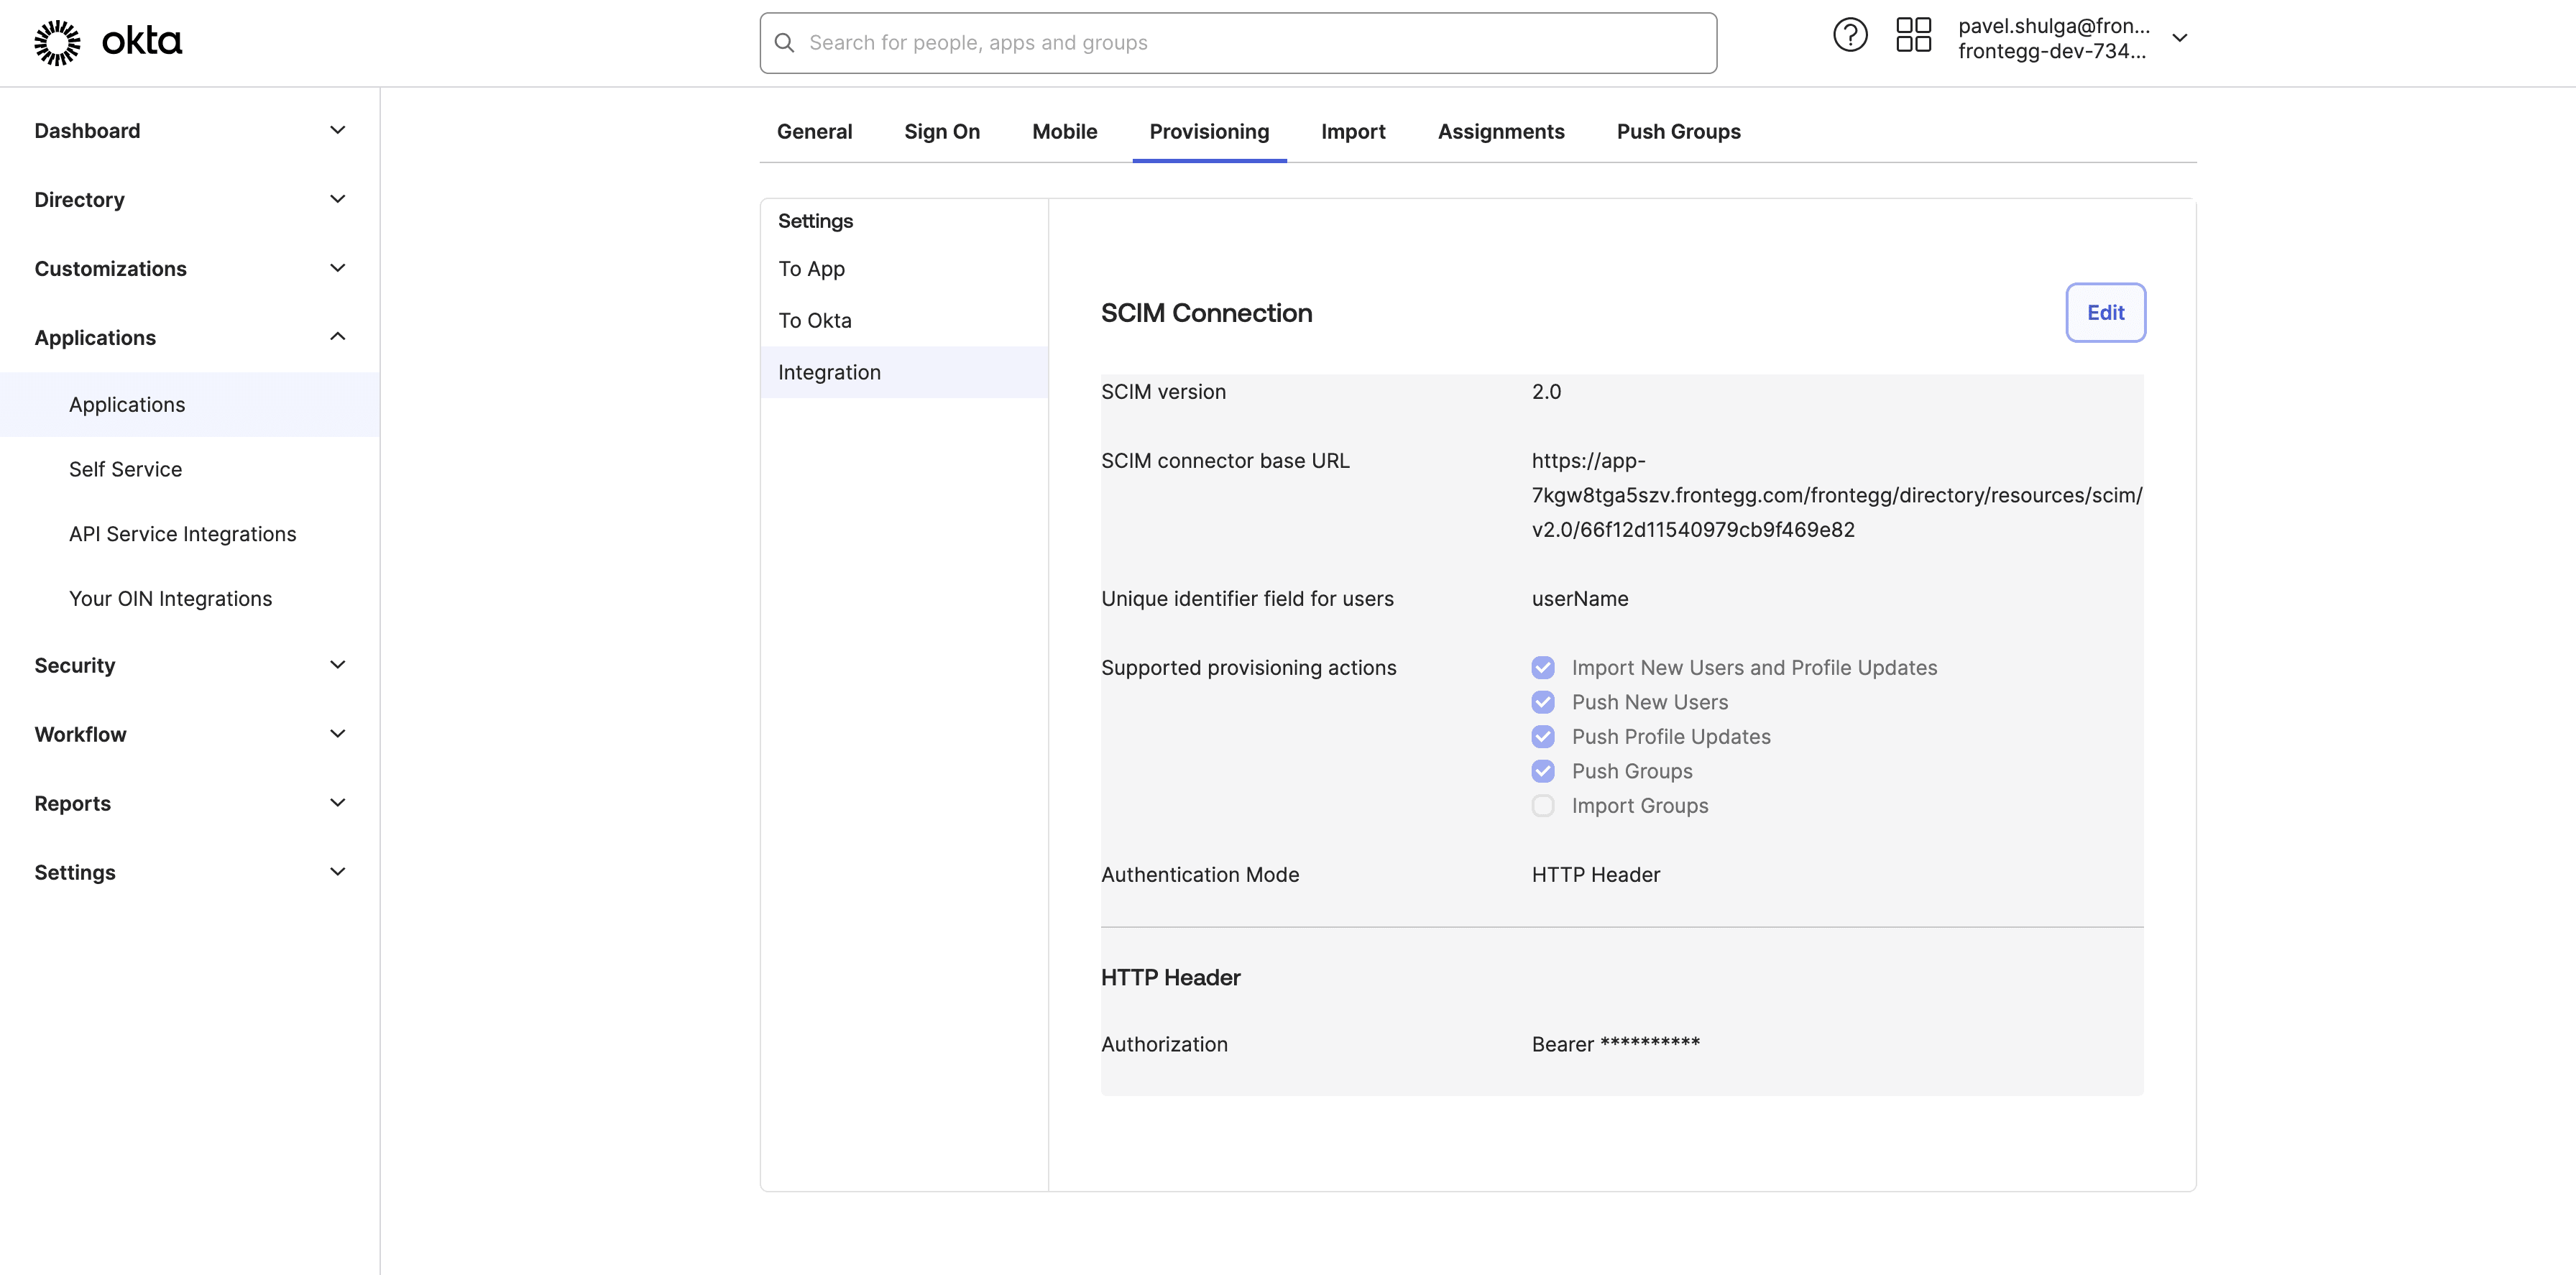Open the Push Groups tab
The image size is (2576, 1275).
click(x=1678, y=131)
